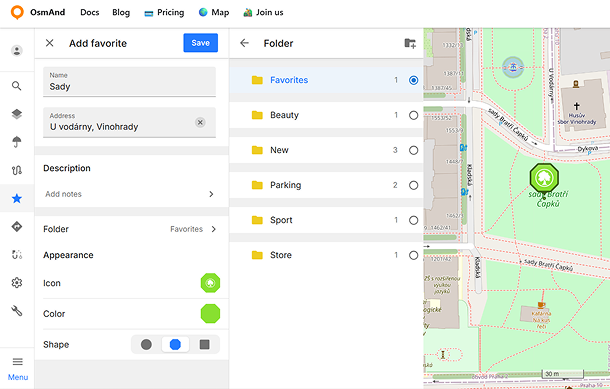610x389 pixels.
Task: Click the hamburger Menu icon
Action: [18, 362]
